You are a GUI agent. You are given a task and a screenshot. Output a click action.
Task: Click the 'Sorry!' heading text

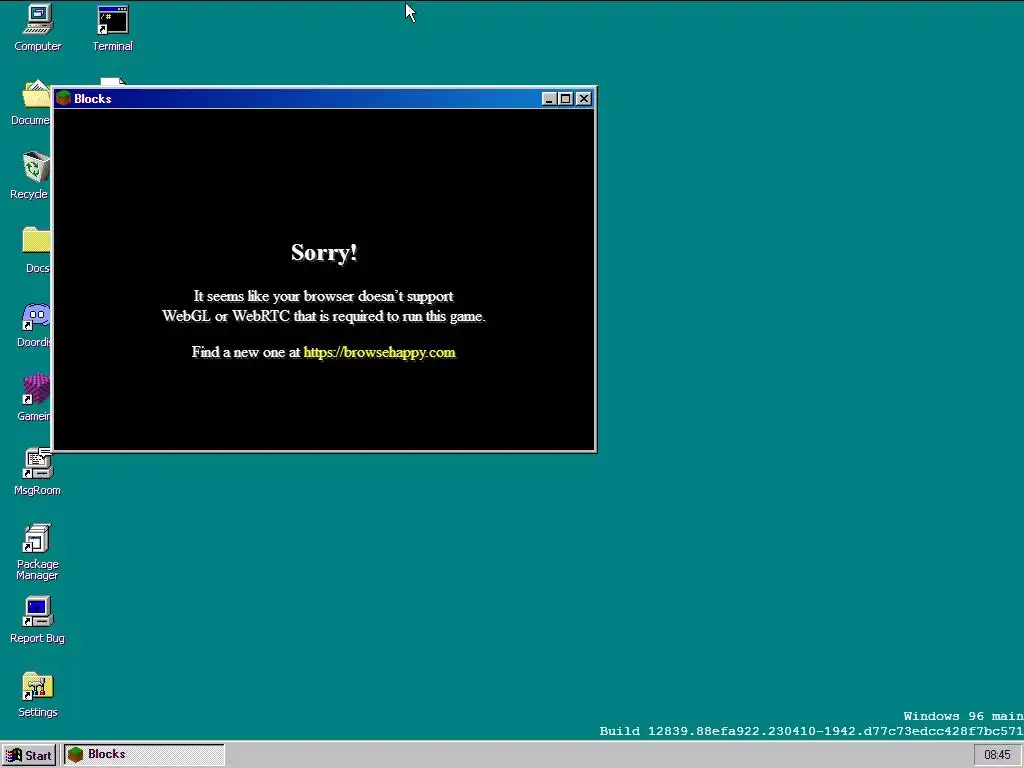[324, 253]
